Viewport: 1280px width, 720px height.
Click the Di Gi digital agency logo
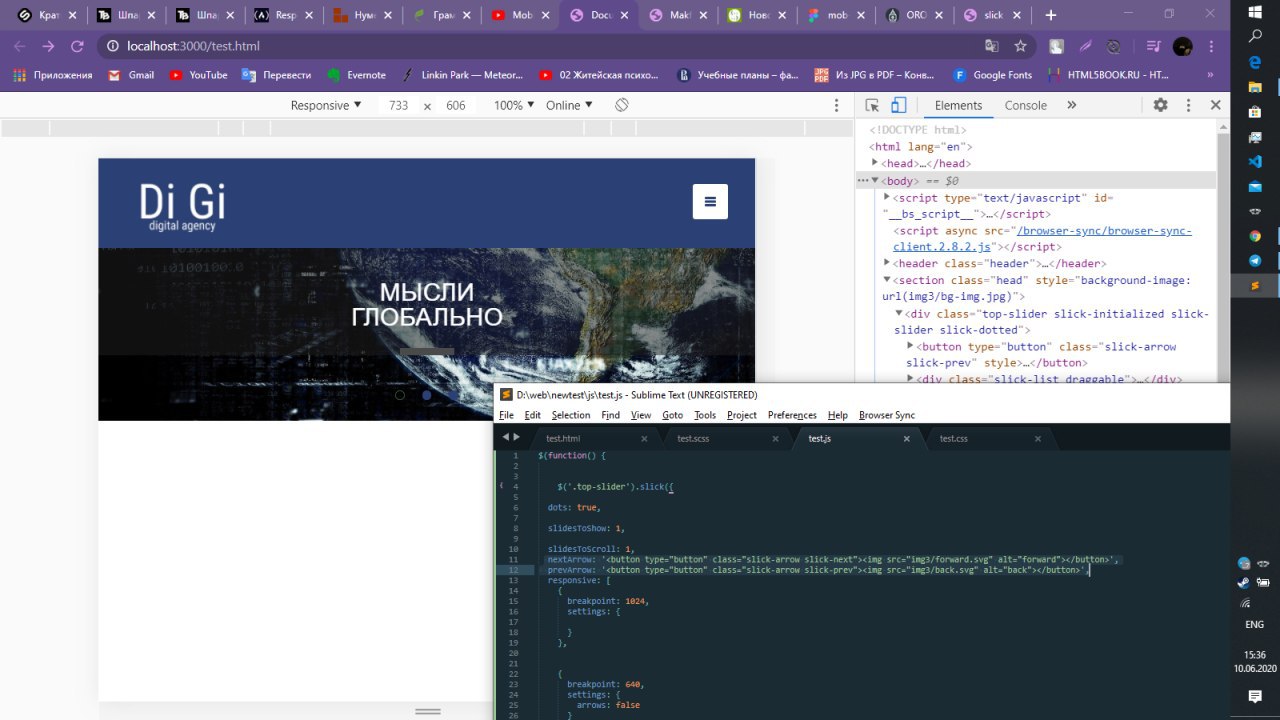click(182, 207)
